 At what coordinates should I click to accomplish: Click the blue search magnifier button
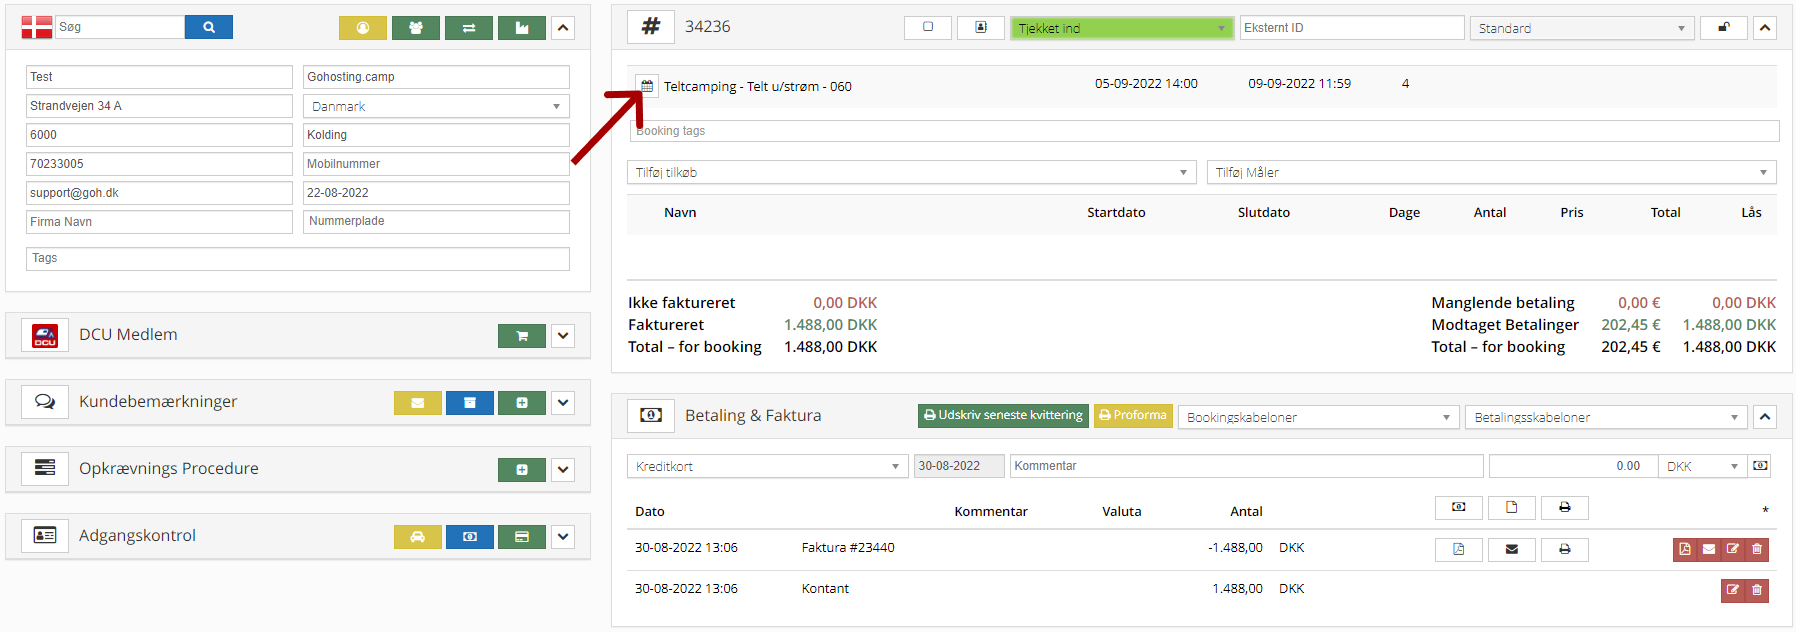tap(208, 27)
